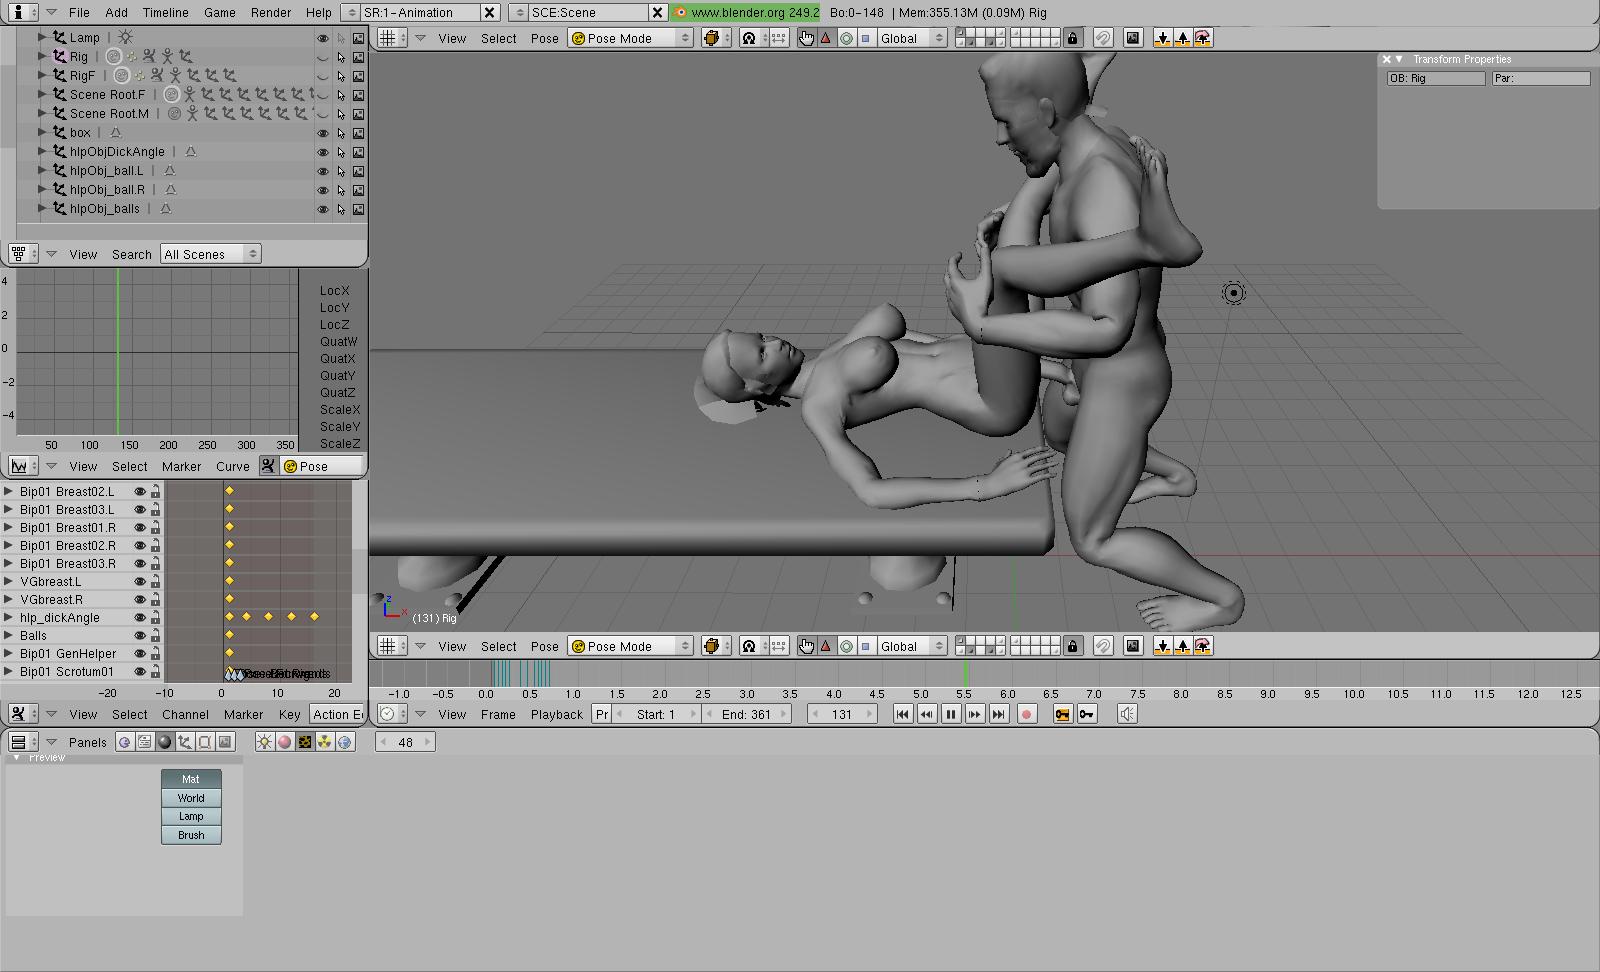Open the Playback menu in timeline

[x=556, y=714]
